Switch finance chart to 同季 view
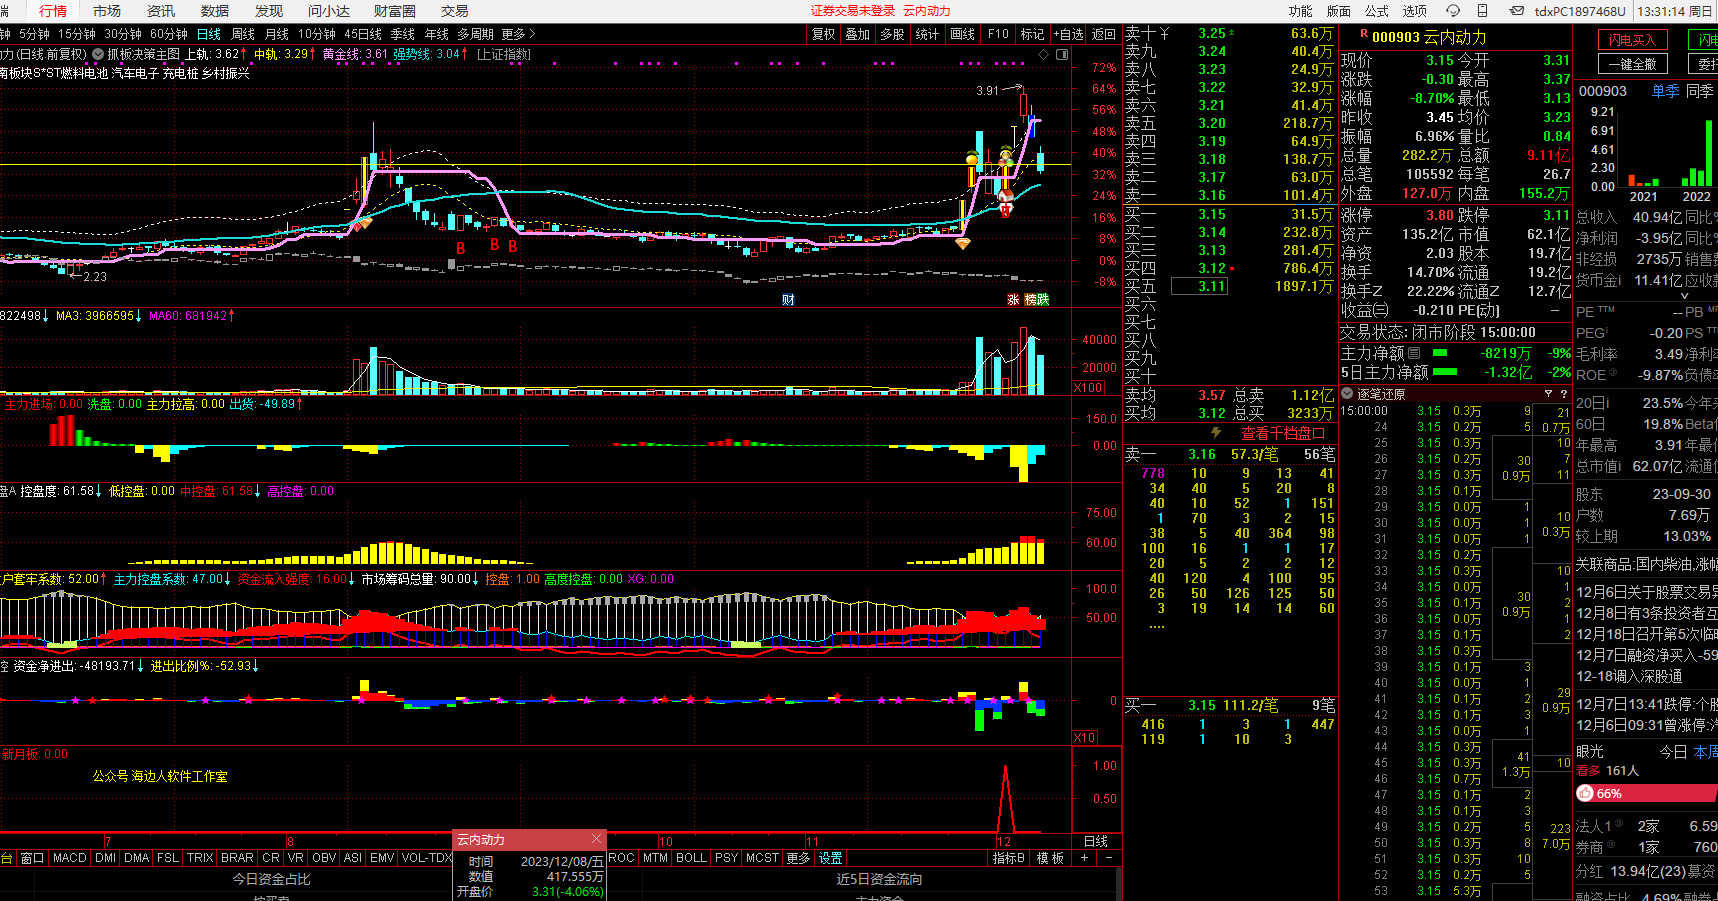Viewport: 1718px width, 901px height. tap(1700, 91)
